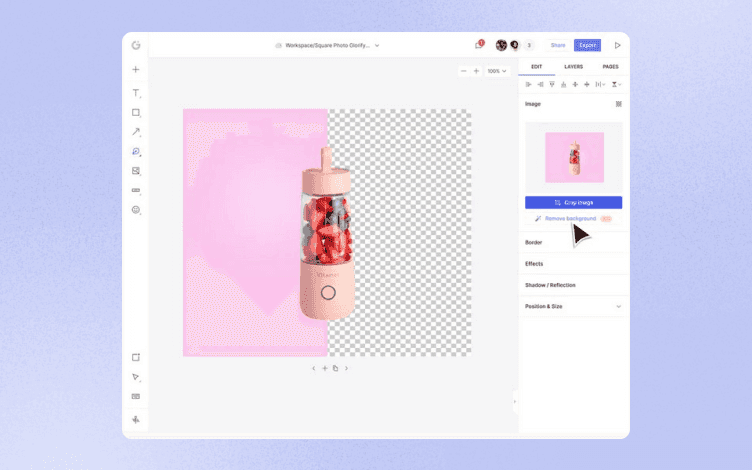752x470 pixels.
Task: Click the canvas resize icon near sidebar bottom
Action: click(x=136, y=357)
